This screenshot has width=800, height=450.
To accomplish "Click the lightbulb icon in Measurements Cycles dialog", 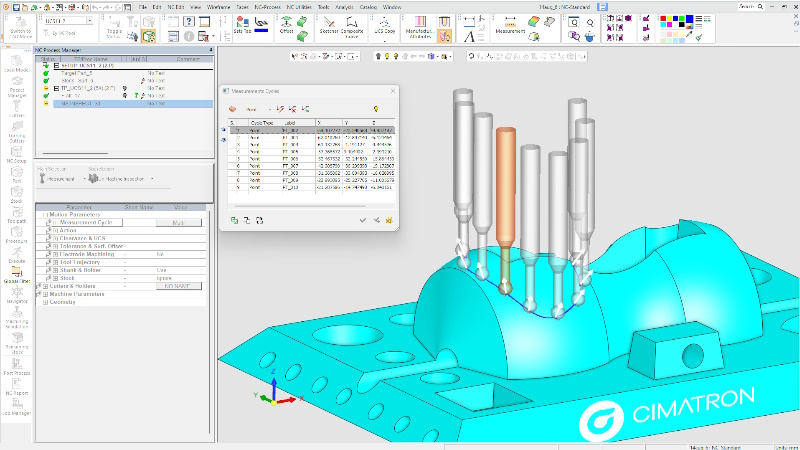I will pos(376,109).
